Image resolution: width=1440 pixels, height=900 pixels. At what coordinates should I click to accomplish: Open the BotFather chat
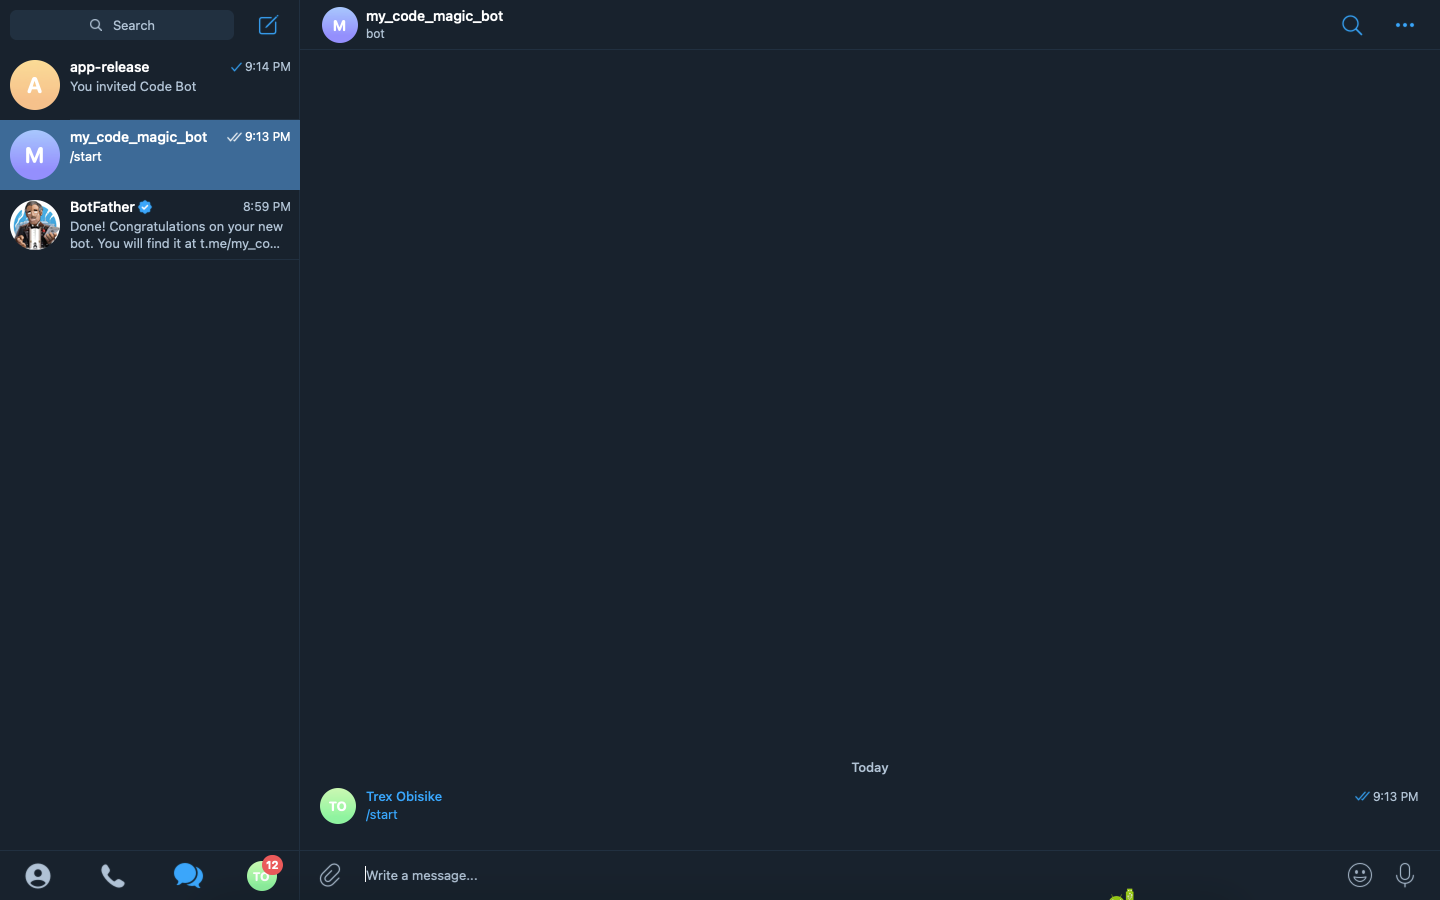(150, 225)
